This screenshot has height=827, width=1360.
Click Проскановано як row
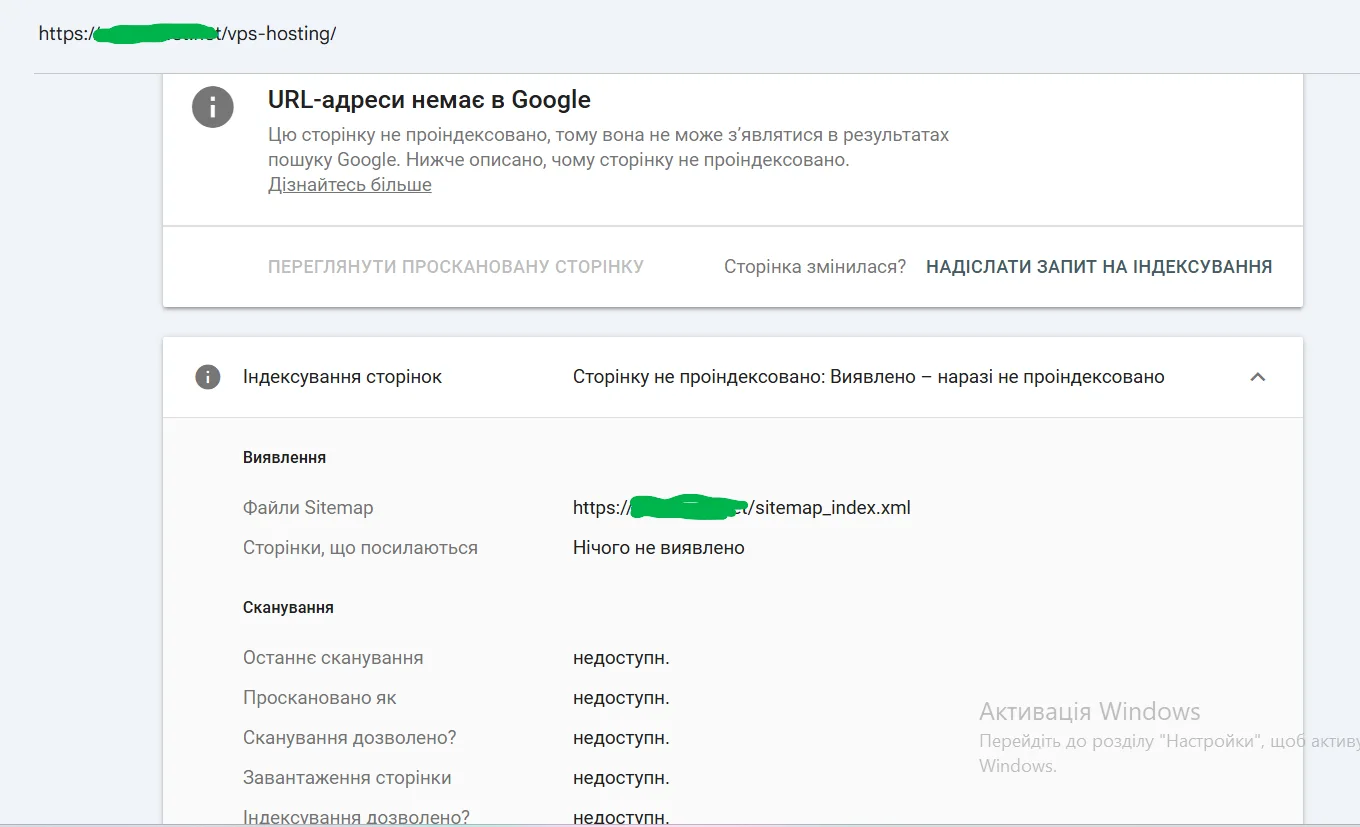click(320, 697)
